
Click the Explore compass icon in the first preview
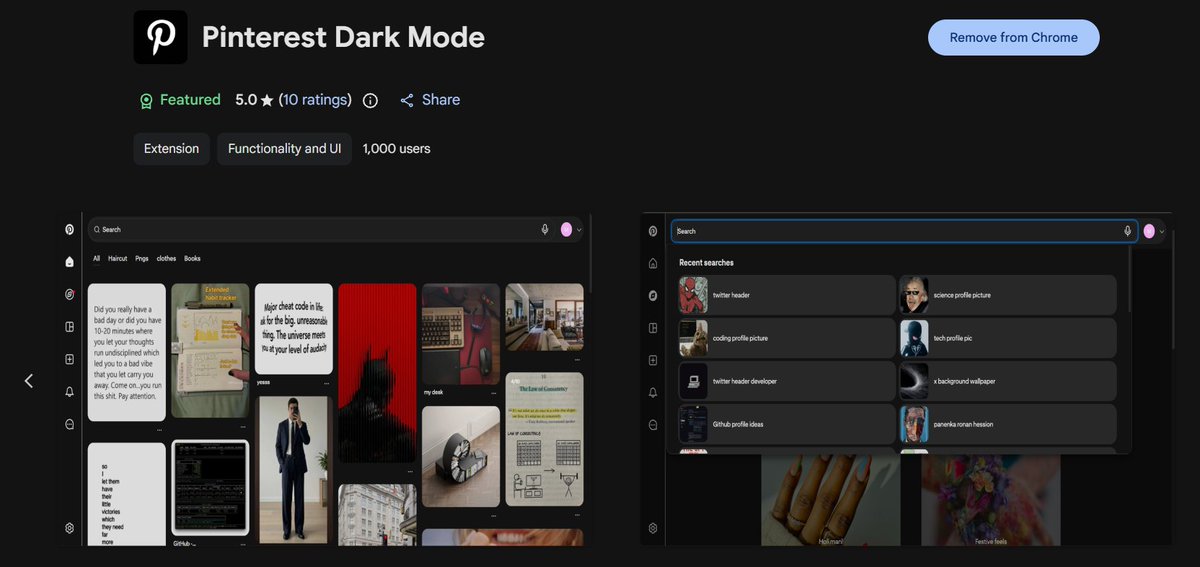[x=69, y=294]
